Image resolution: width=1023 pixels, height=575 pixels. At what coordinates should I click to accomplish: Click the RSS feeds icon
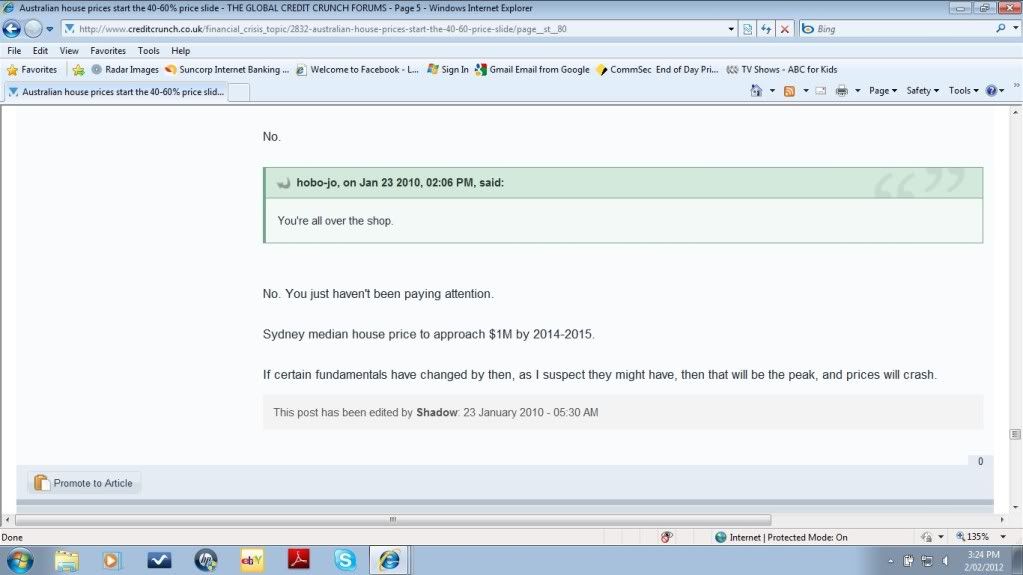(x=789, y=90)
